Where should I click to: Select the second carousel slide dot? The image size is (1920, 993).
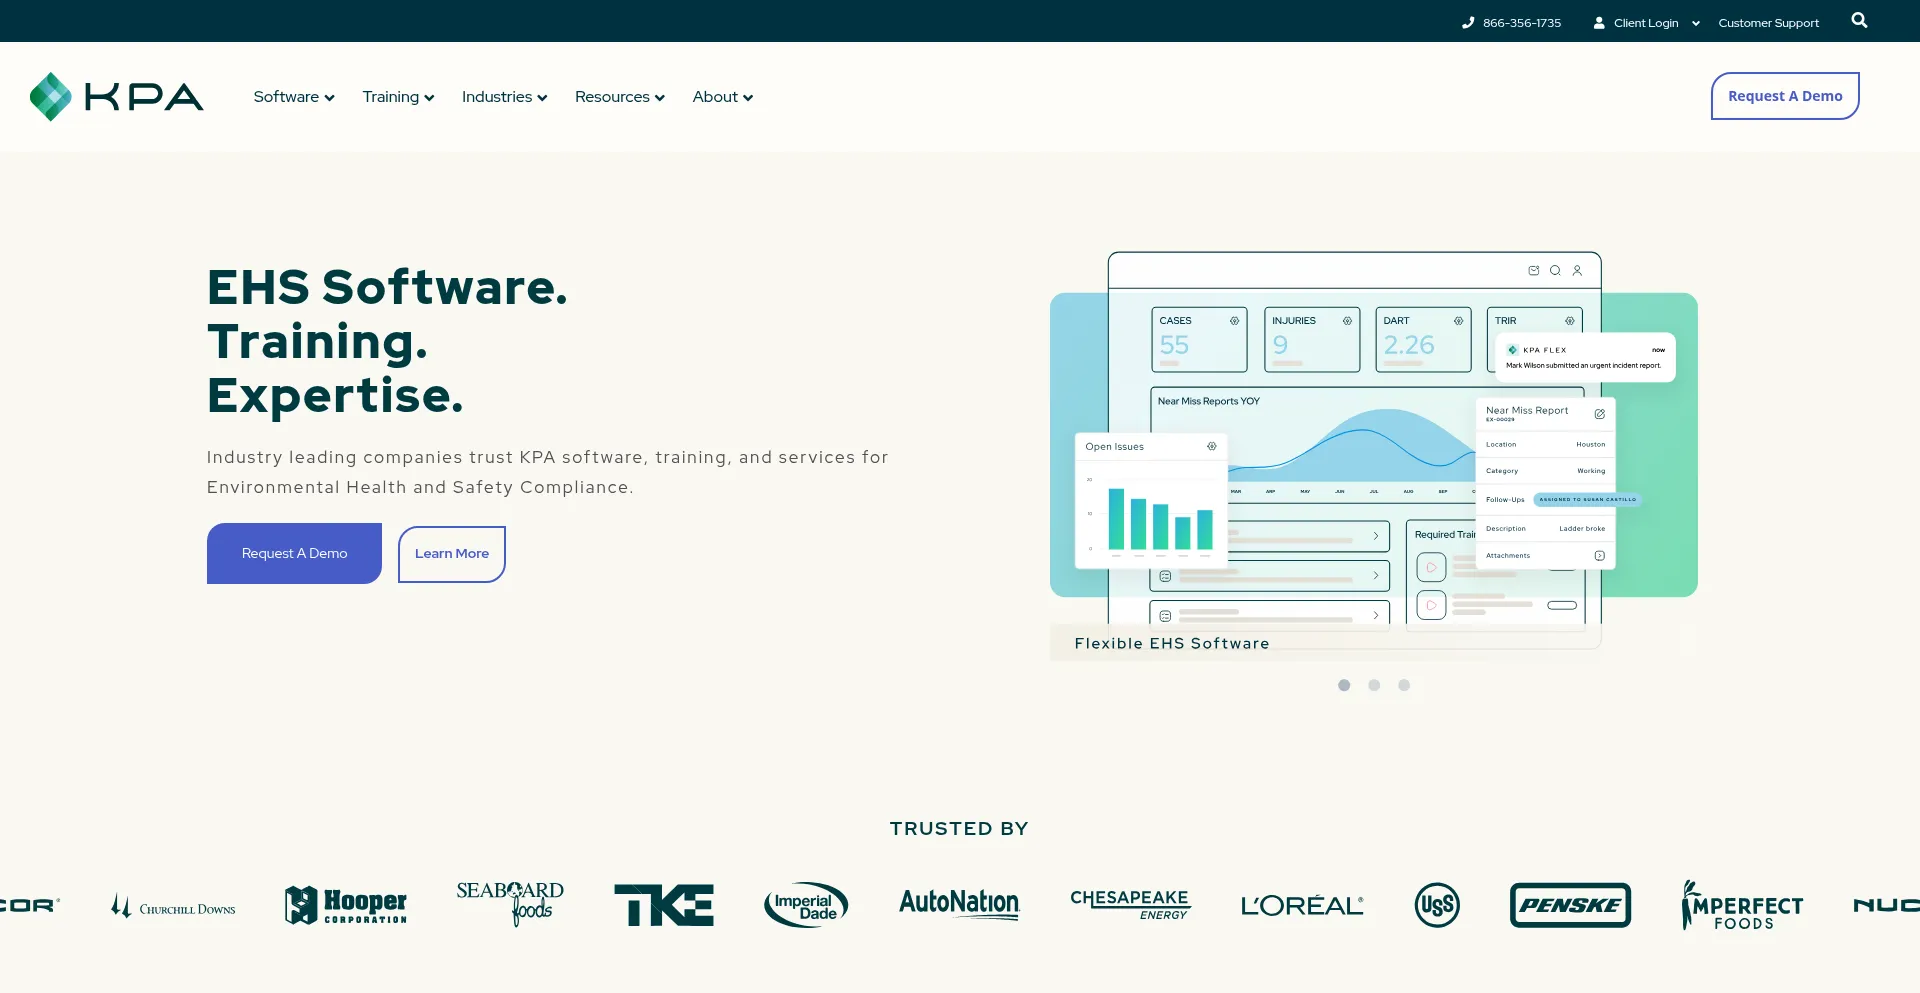(1374, 685)
